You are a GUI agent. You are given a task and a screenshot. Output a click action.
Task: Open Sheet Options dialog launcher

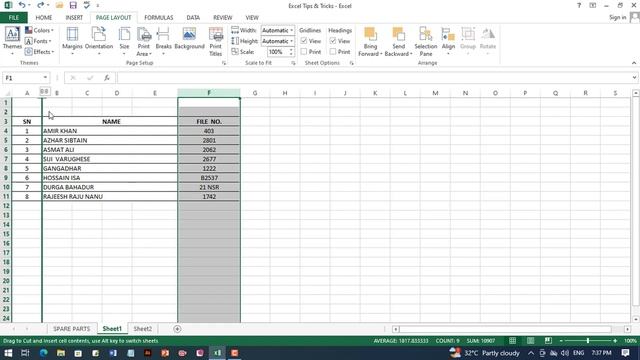[x=351, y=63]
